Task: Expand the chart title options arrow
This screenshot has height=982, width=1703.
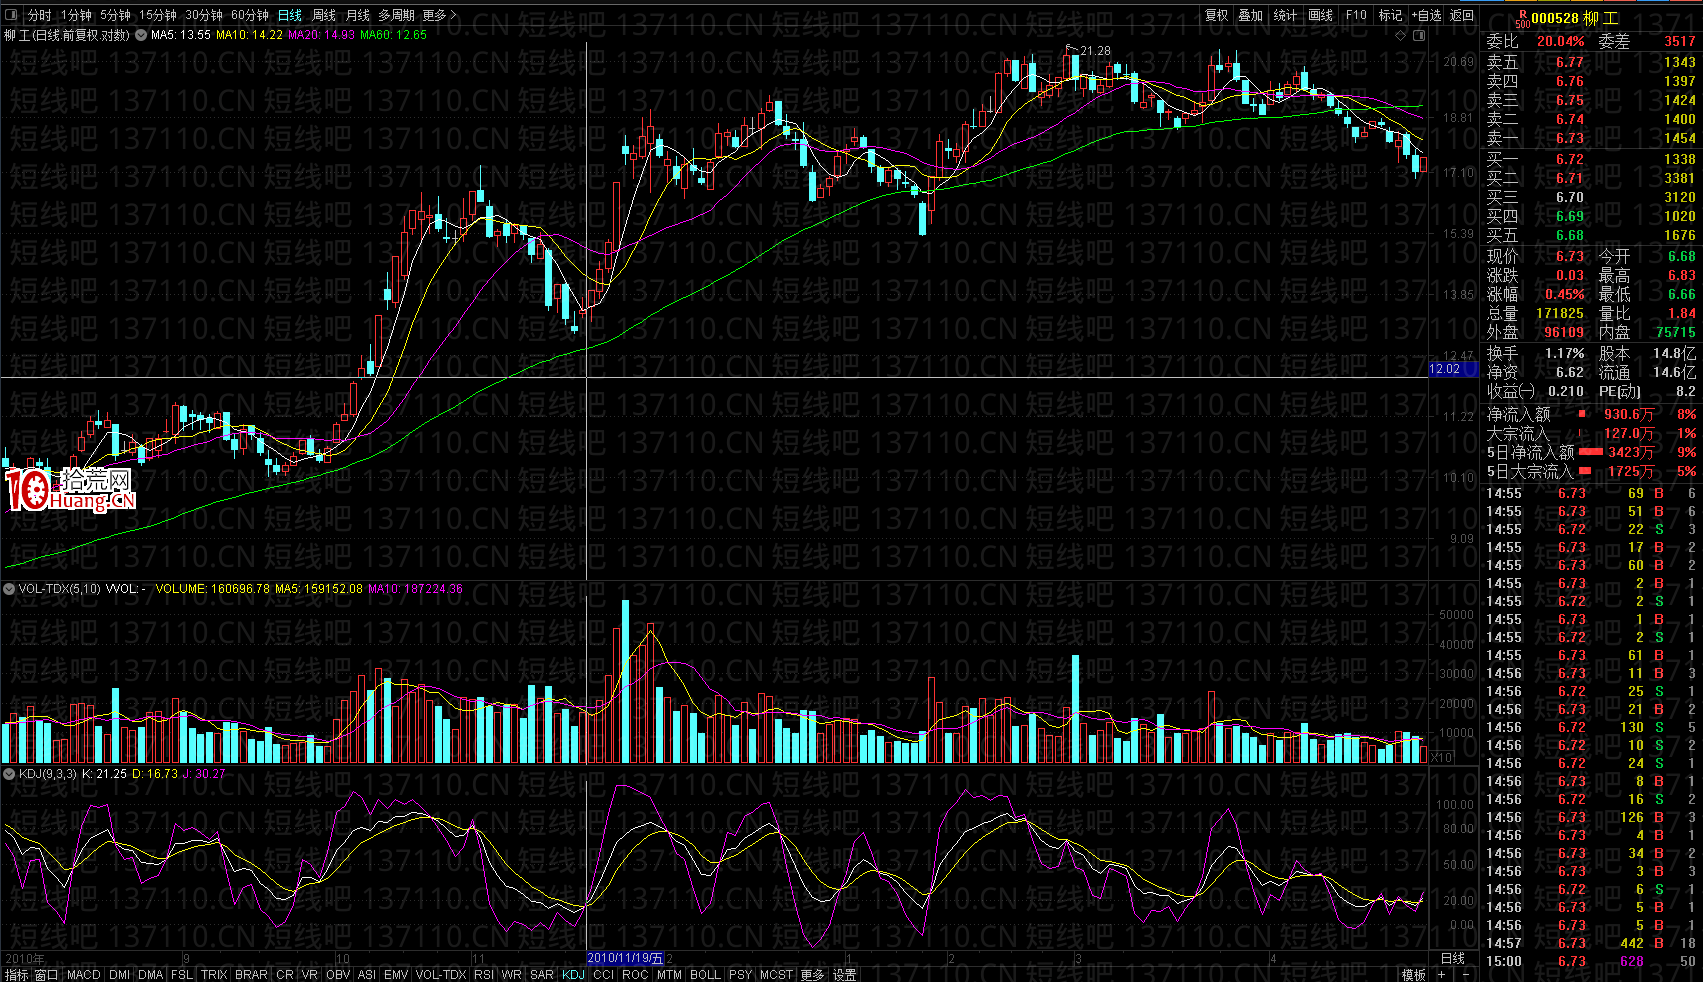Action: point(140,35)
